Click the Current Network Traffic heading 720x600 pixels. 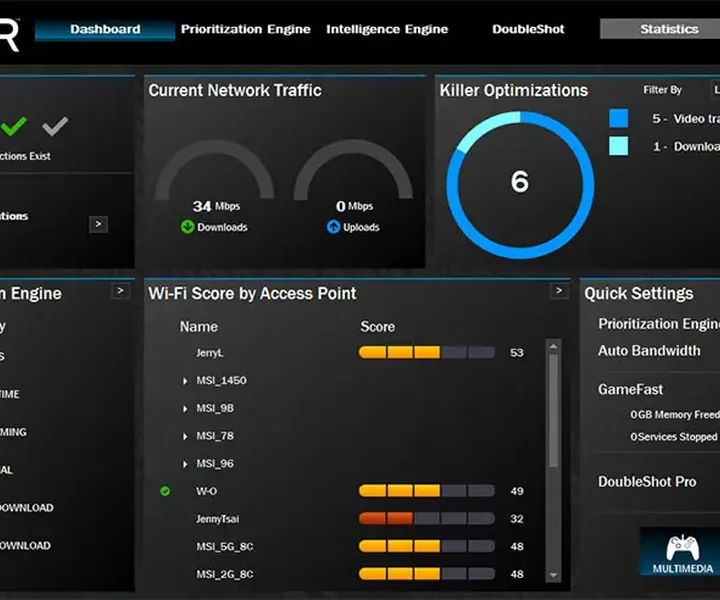[235, 90]
